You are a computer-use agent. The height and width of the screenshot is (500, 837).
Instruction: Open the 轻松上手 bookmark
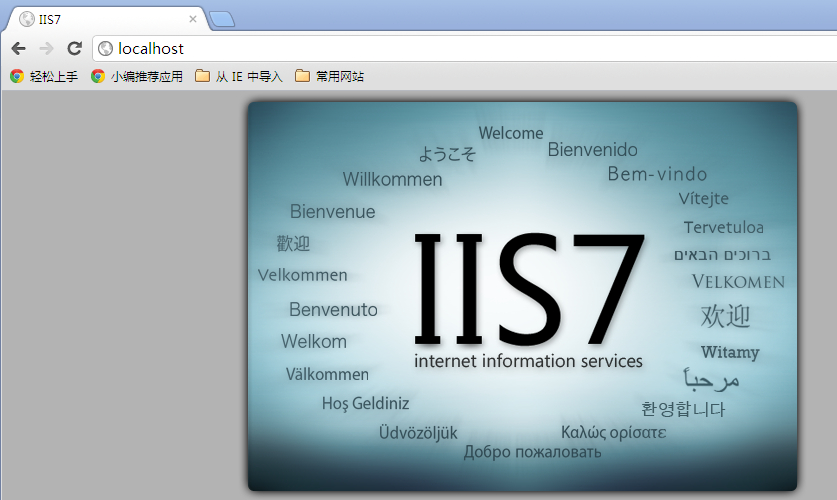click(x=44, y=76)
